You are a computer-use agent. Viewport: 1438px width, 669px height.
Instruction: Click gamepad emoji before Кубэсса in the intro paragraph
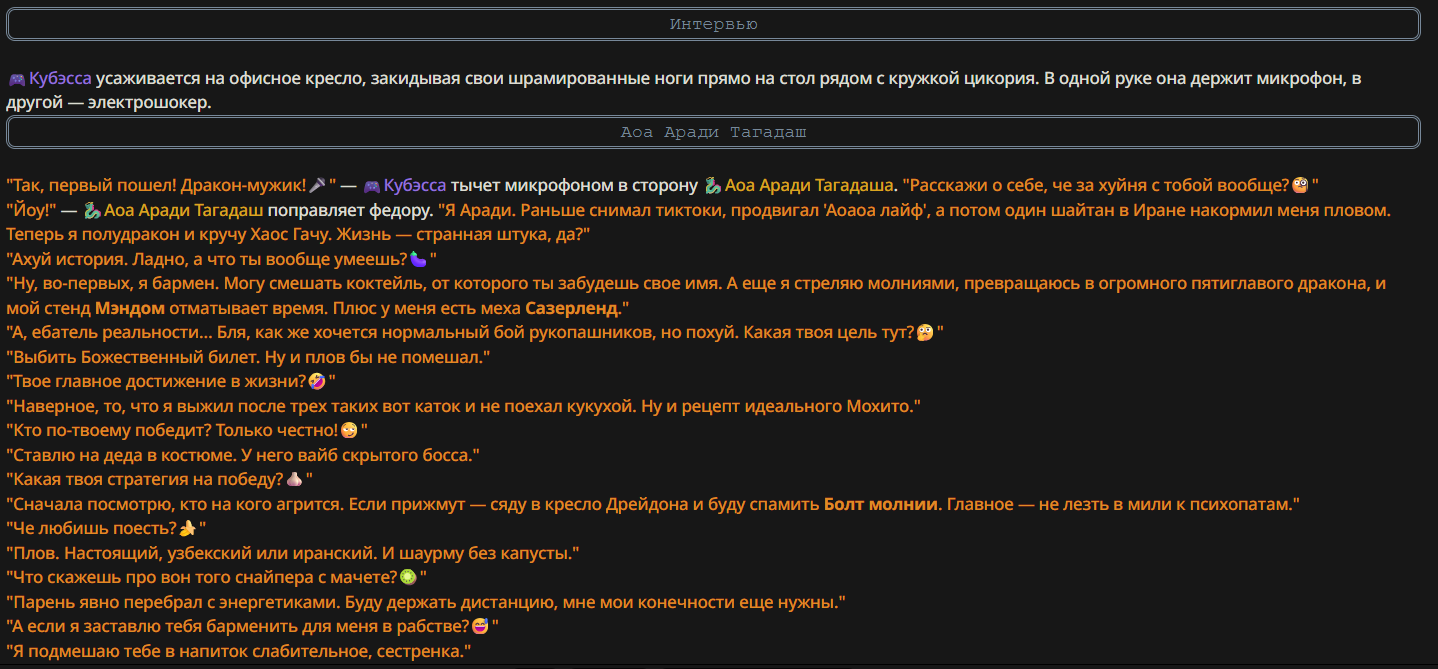click(16, 79)
